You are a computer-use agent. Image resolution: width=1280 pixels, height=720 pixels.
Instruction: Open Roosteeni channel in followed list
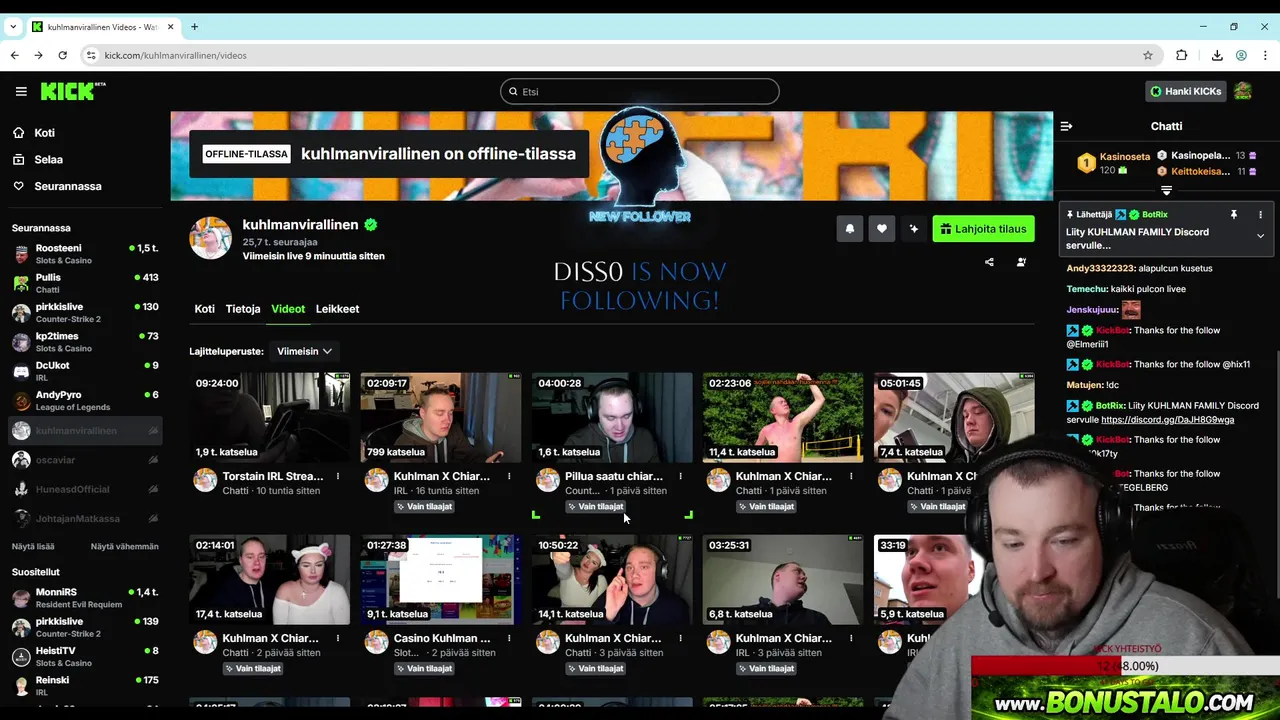[x=85, y=254]
